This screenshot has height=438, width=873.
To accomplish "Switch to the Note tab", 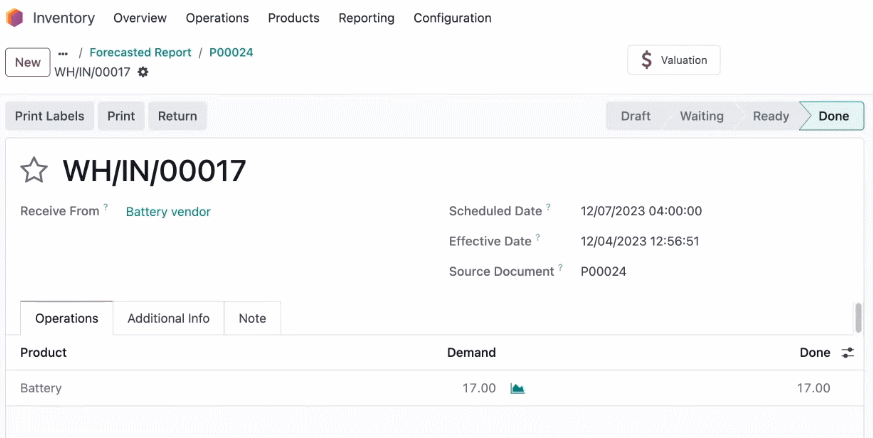I will [252, 318].
